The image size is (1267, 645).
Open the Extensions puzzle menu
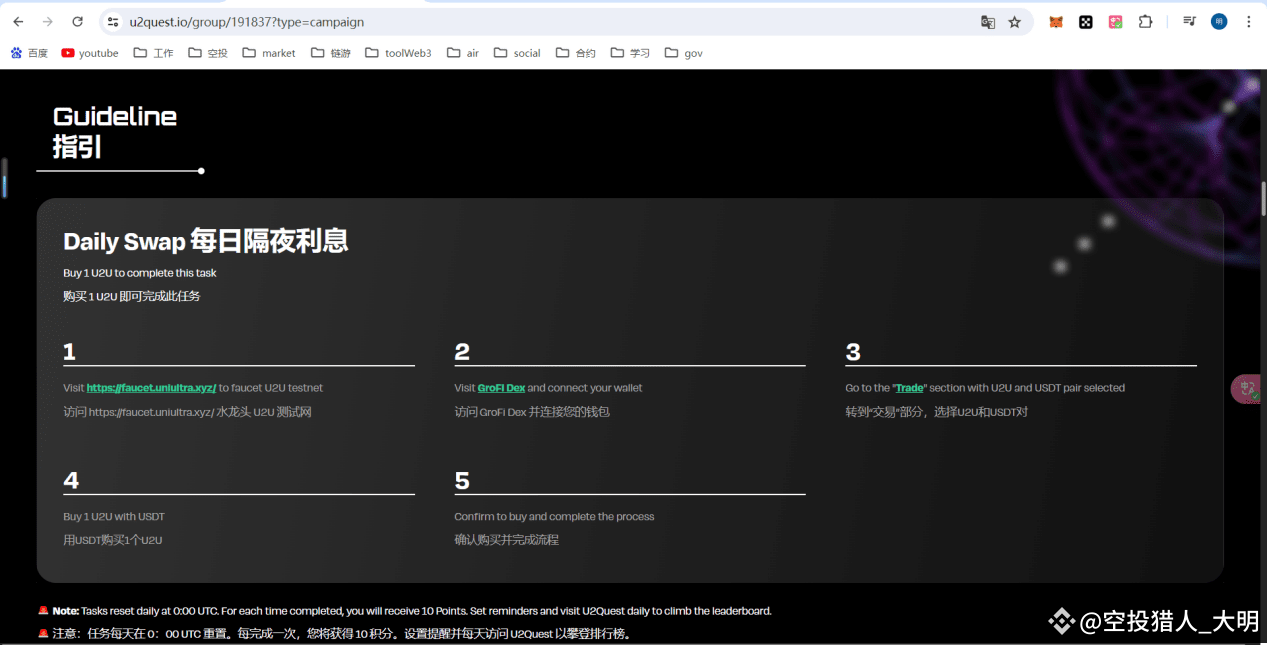1146,21
